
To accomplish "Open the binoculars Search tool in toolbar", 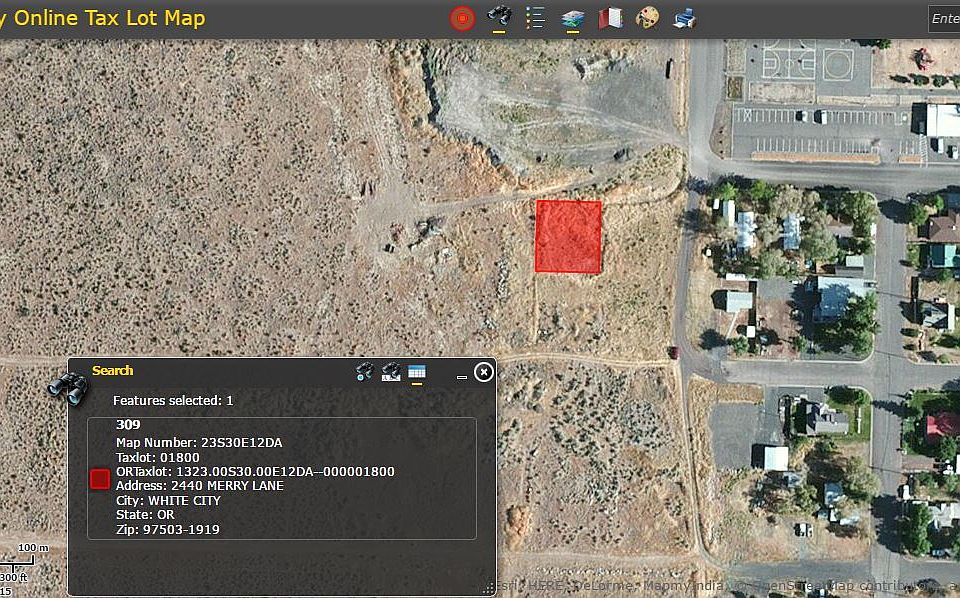I will tap(500, 17).
